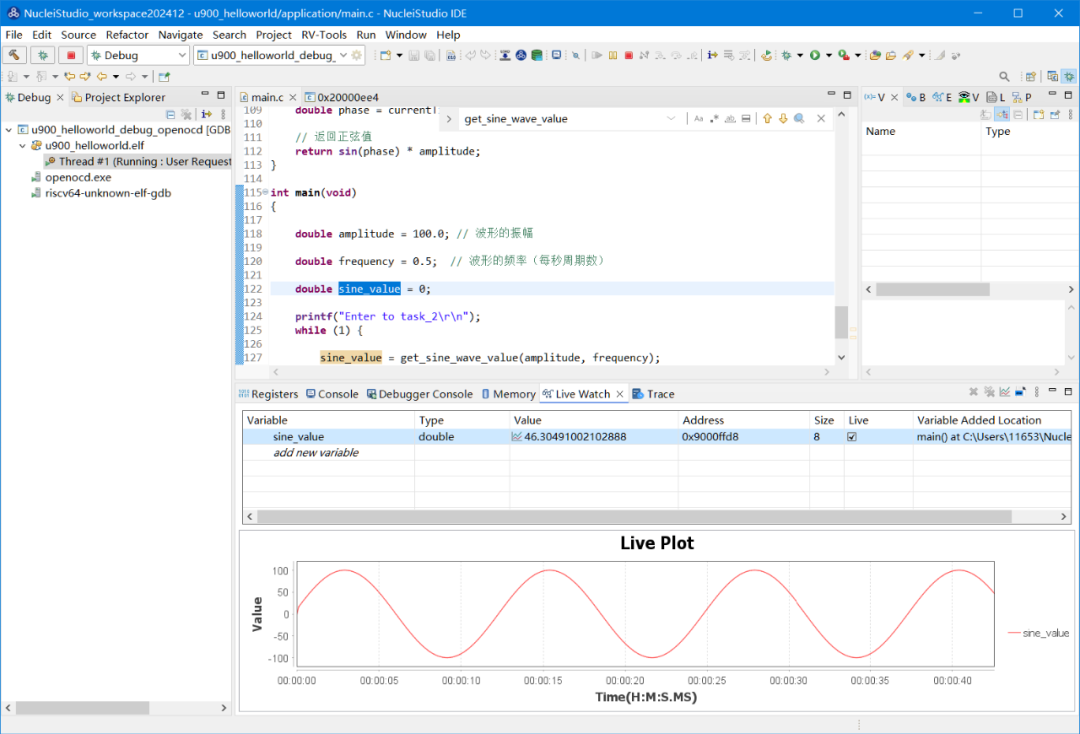This screenshot has width=1080, height=734.
Task: Switch to the Debugger Console tab
Action: pyautogui.click(x=419, y=394)
